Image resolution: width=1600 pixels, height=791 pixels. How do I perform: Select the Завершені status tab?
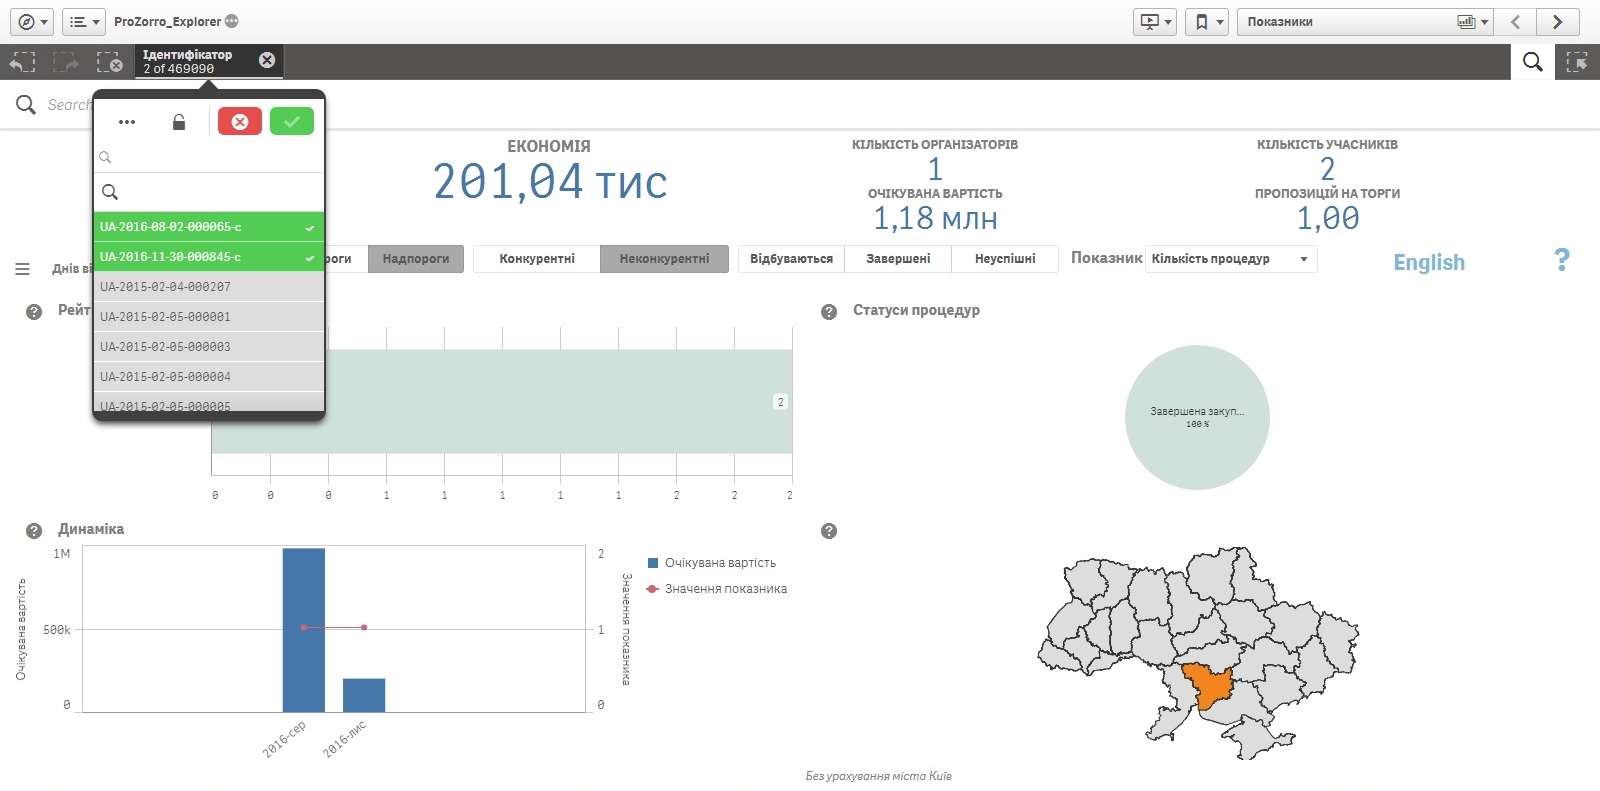(x=898, y=259)
